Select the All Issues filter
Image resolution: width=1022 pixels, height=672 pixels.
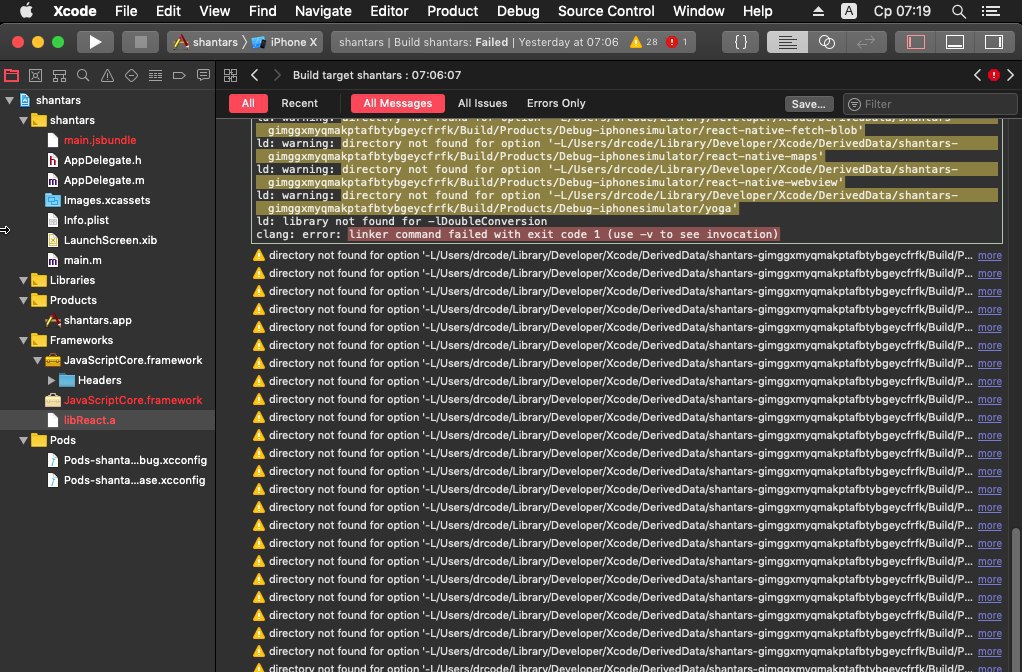(482, 104)
